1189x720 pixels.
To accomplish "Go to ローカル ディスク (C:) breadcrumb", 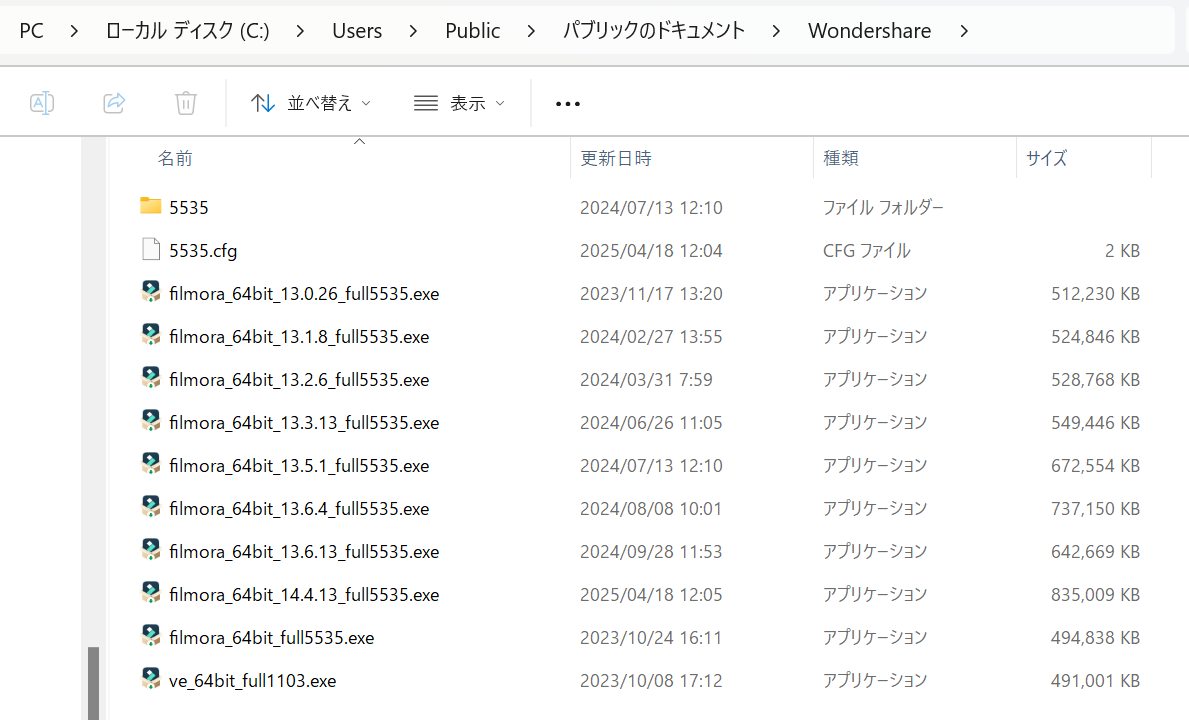I will pos(187,31).
